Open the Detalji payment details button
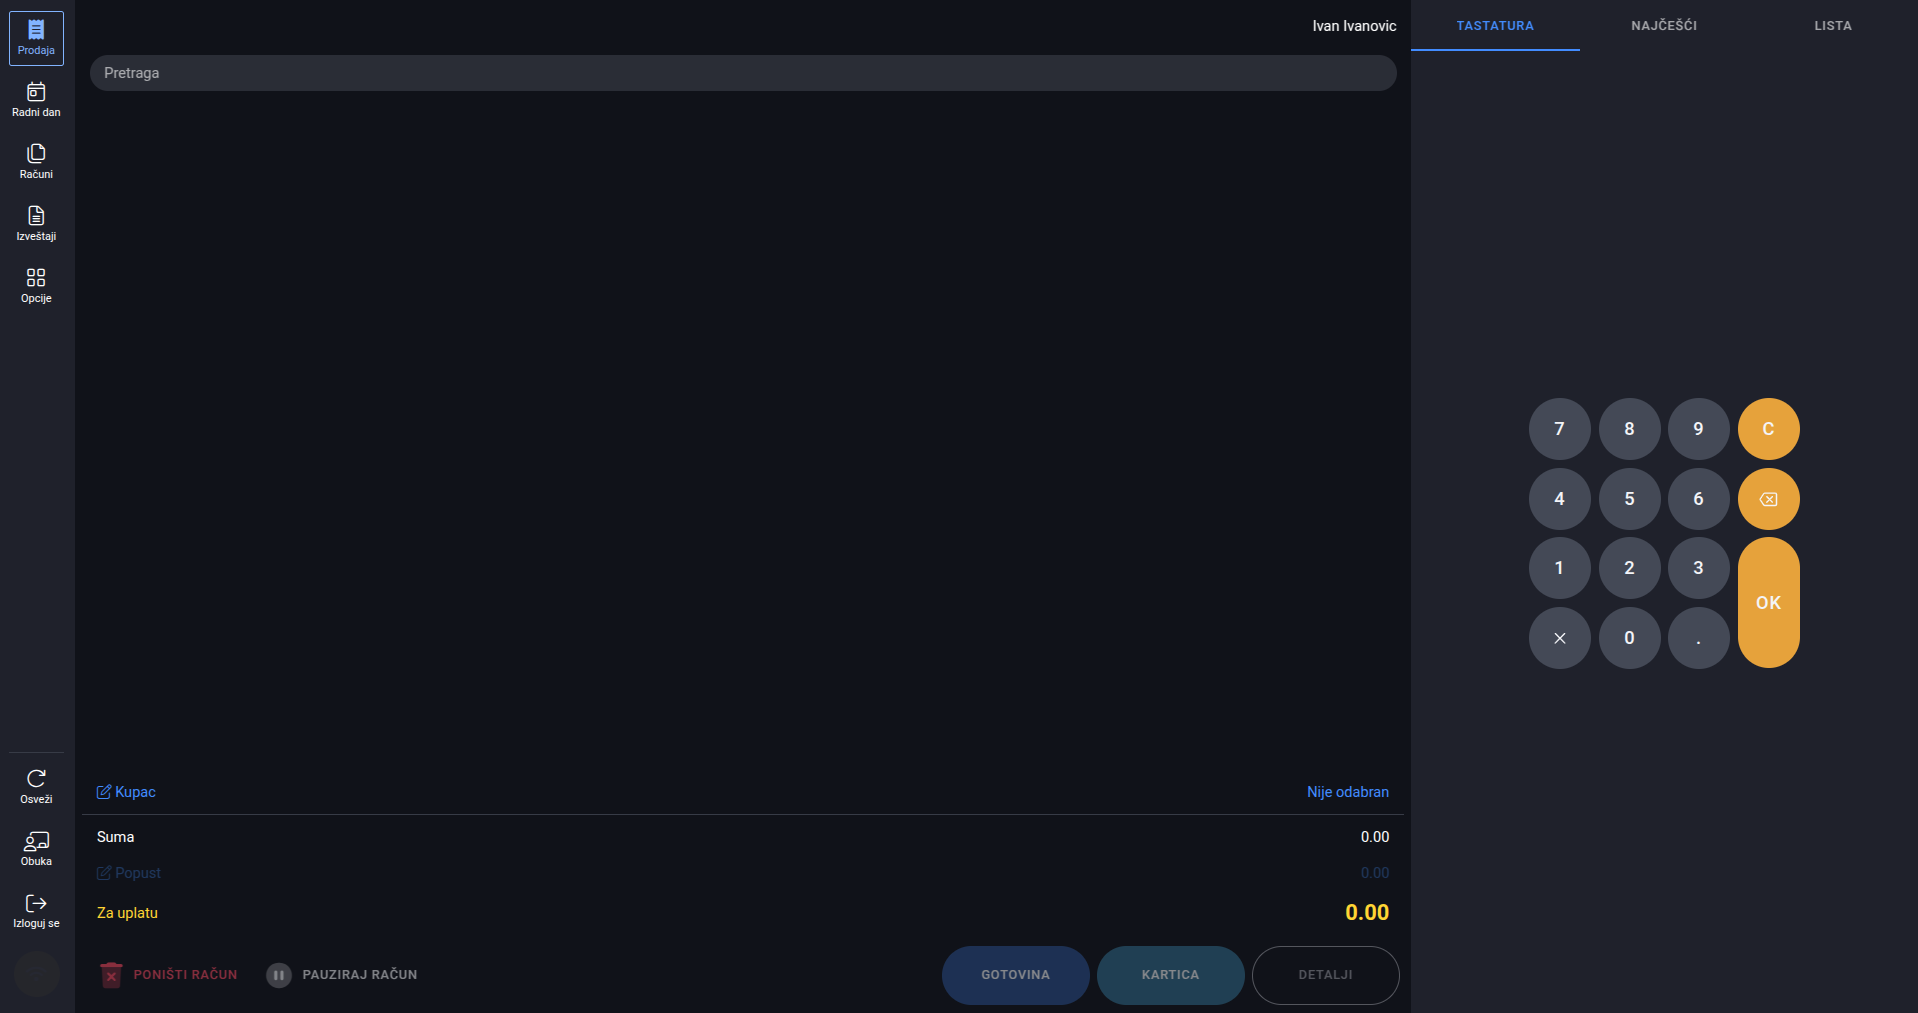The width and height of the screenshot is (1918, 1013). coord(1325,975)
